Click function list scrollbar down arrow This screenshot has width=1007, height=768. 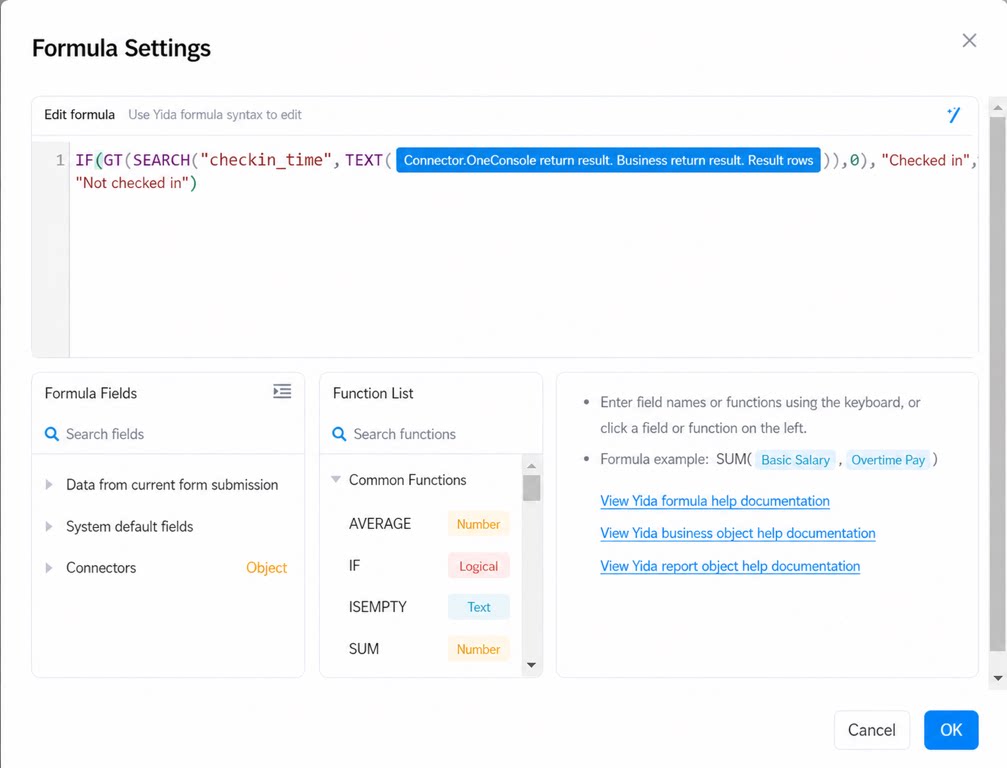point(531,665)
